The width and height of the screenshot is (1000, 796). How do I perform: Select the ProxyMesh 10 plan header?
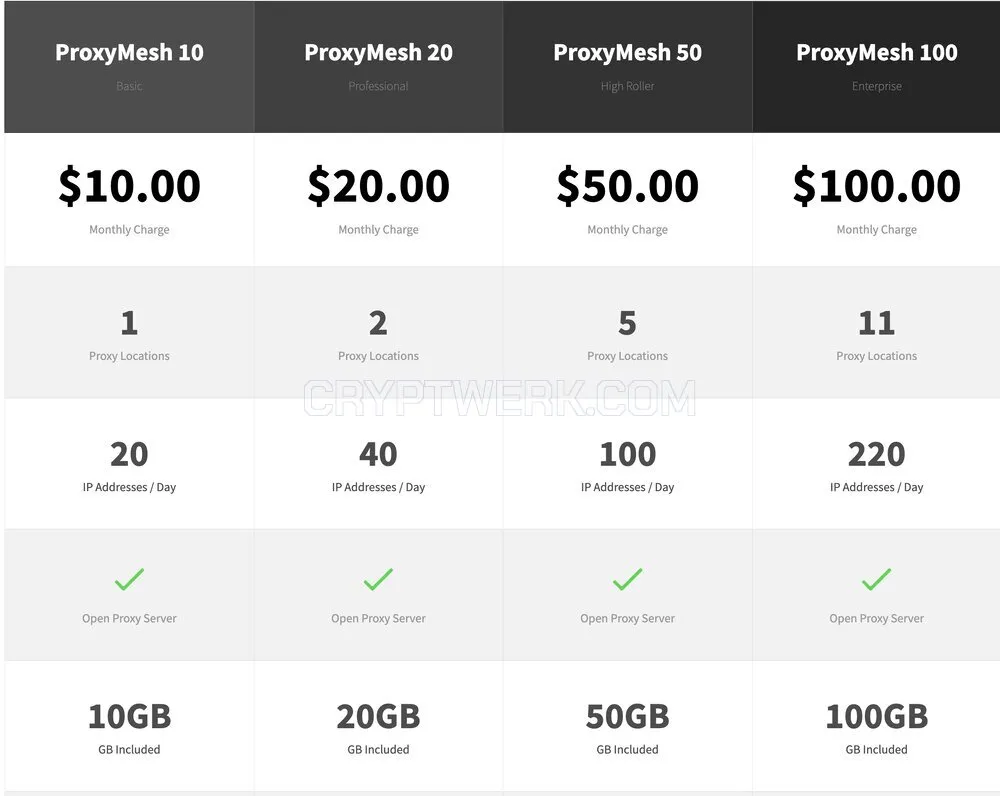coord(129,67)
